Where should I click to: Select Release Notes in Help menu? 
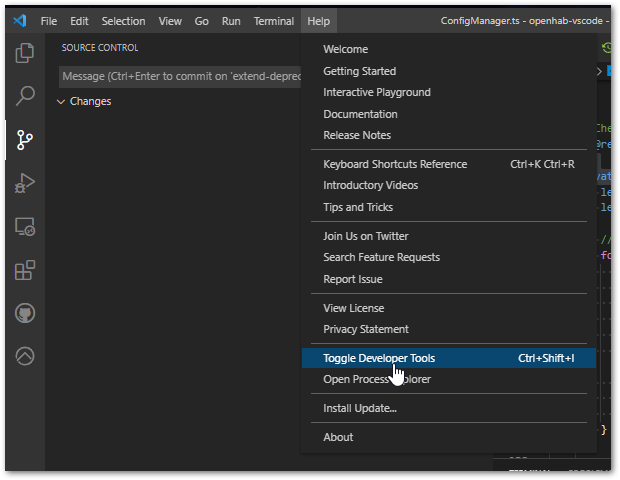point(357,135)
